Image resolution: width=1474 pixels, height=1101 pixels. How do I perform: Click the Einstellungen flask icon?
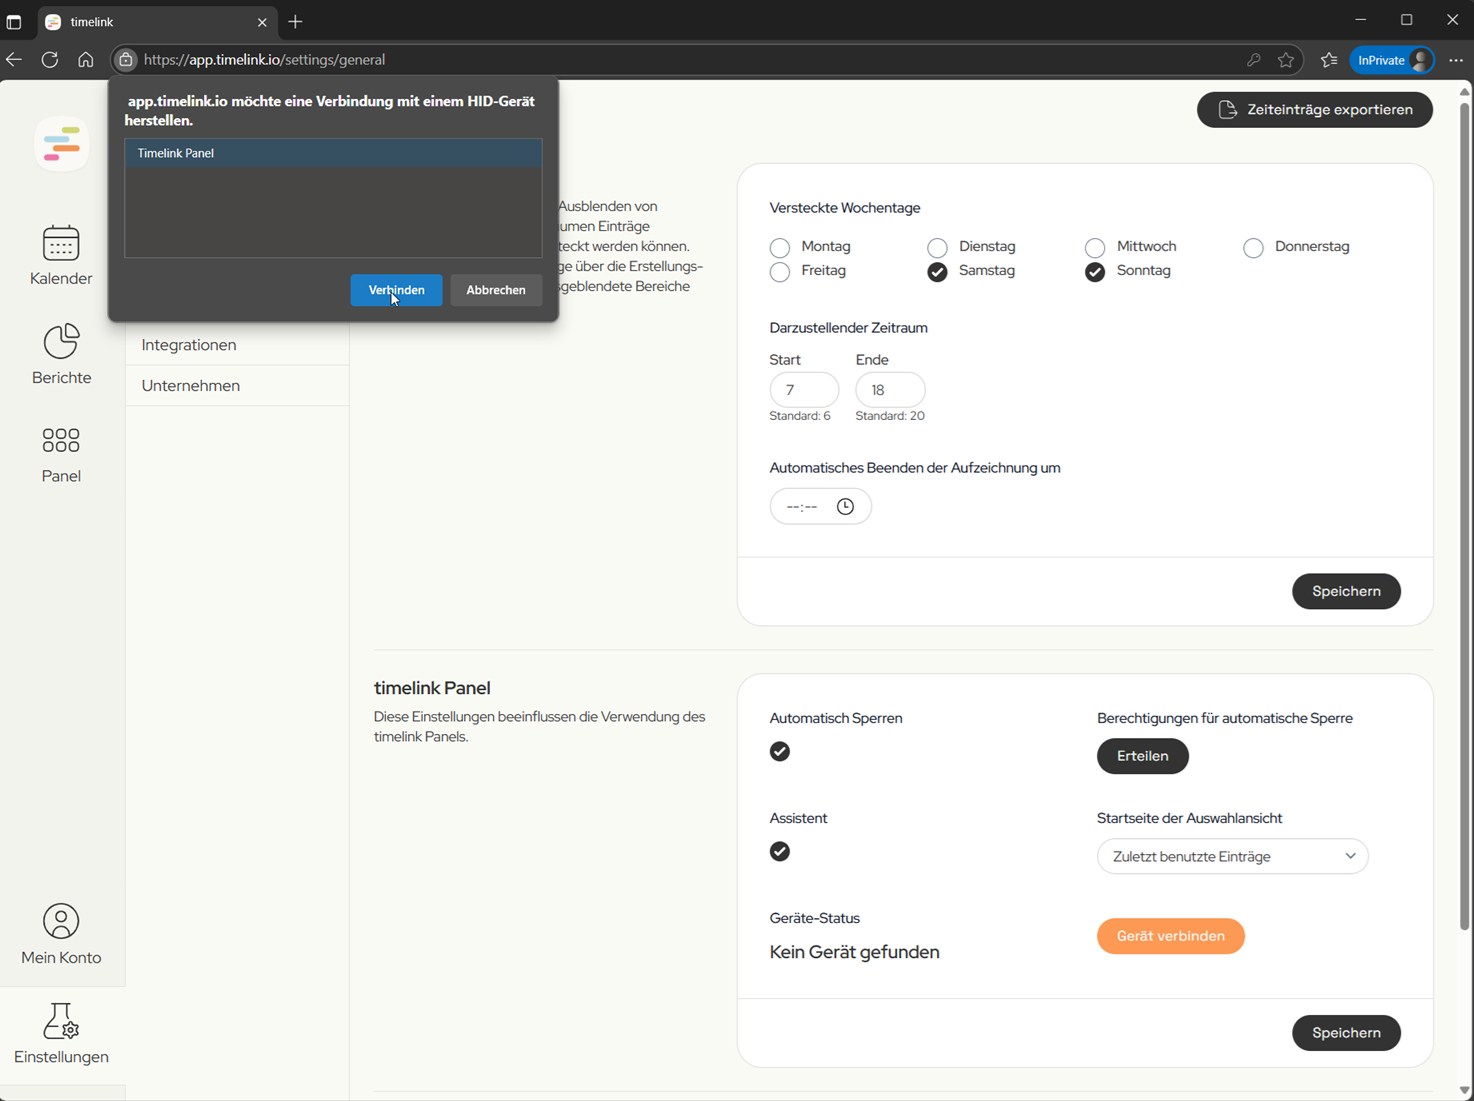click(x=61, y=1021)
